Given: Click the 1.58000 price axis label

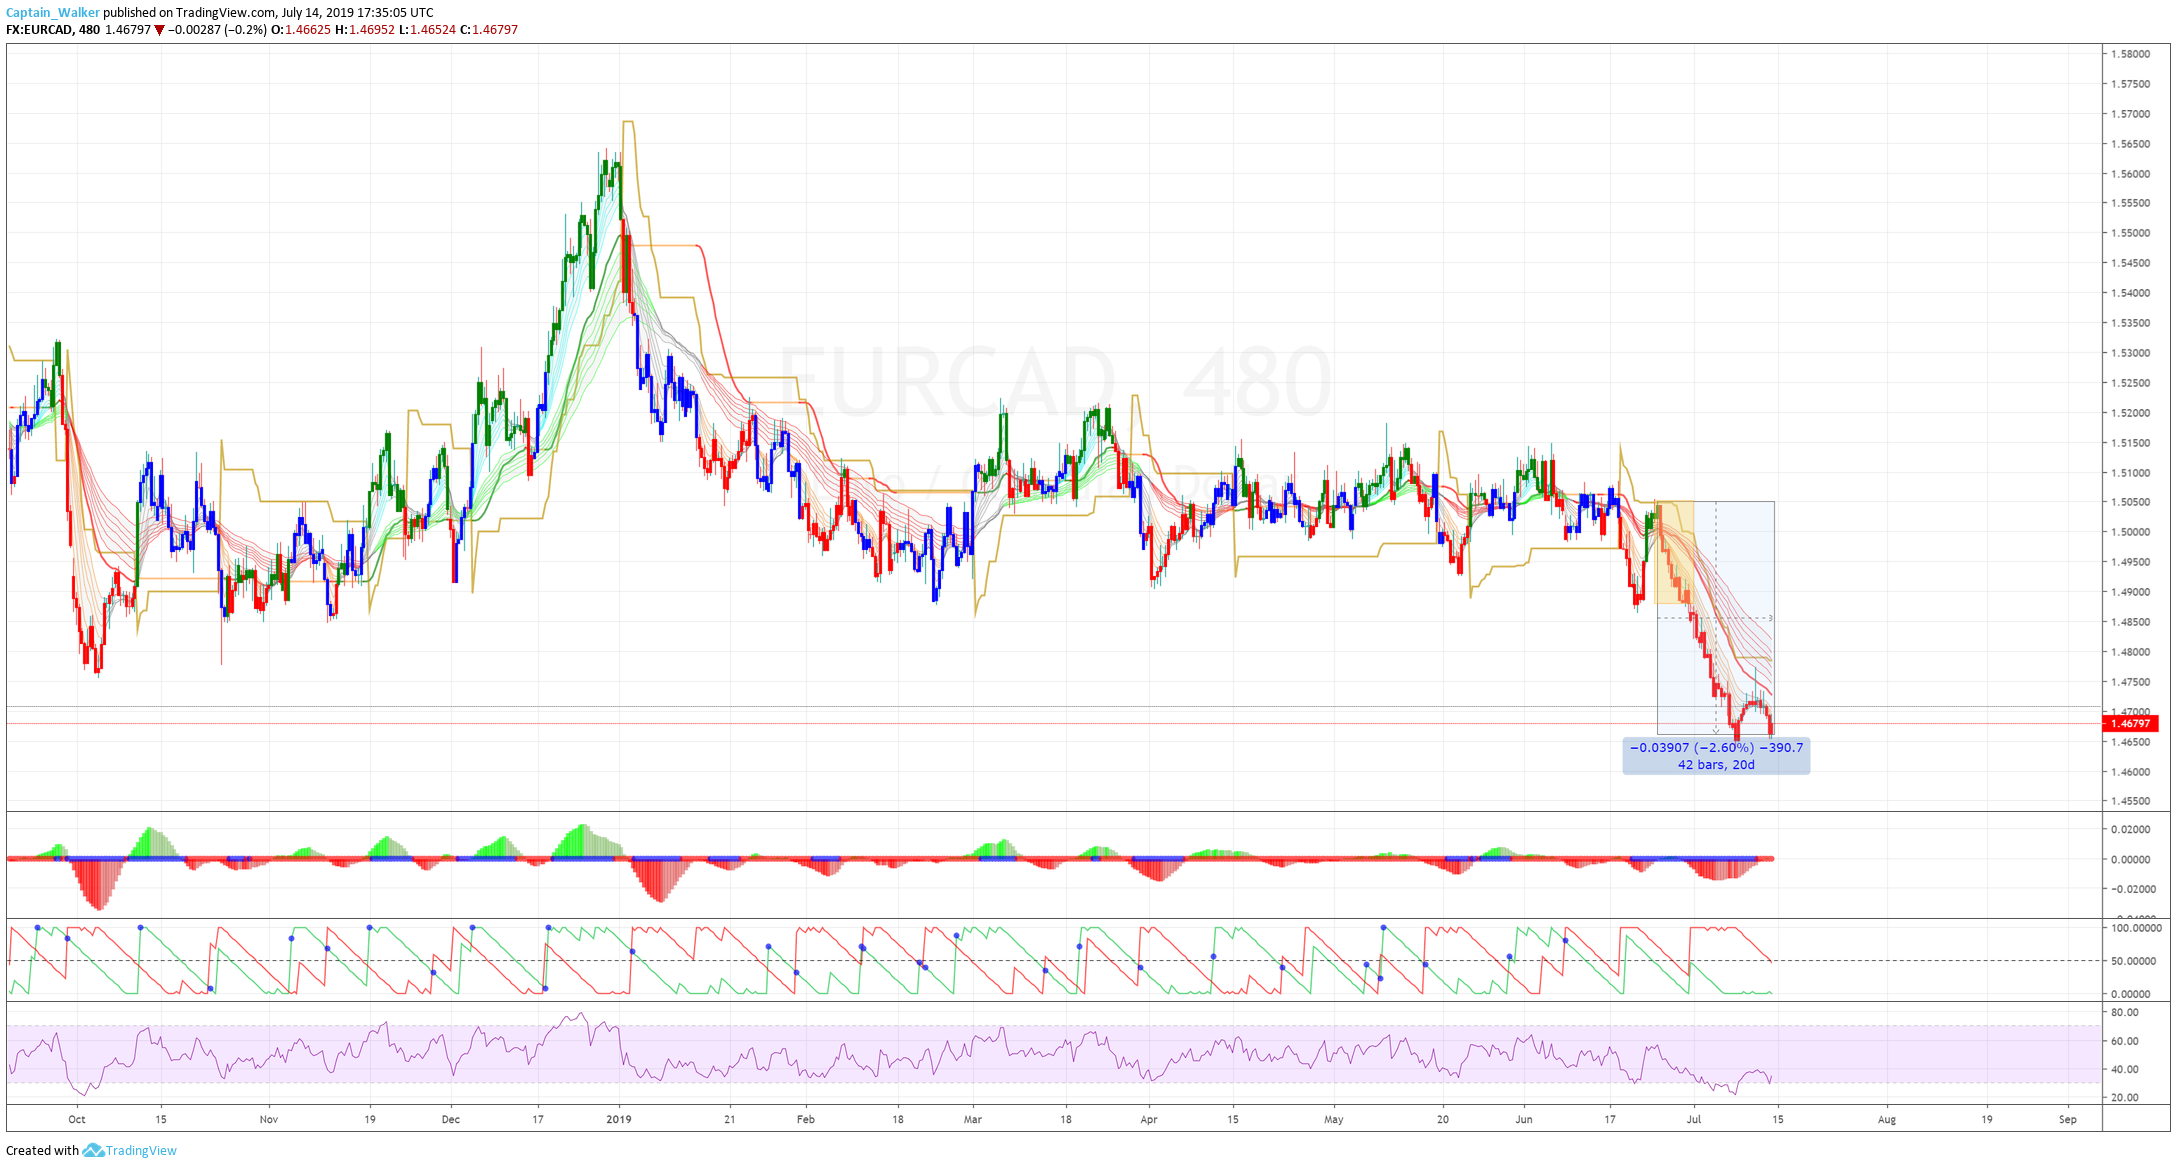Looking at the screenshot, I should click(x=2130, y=54).
